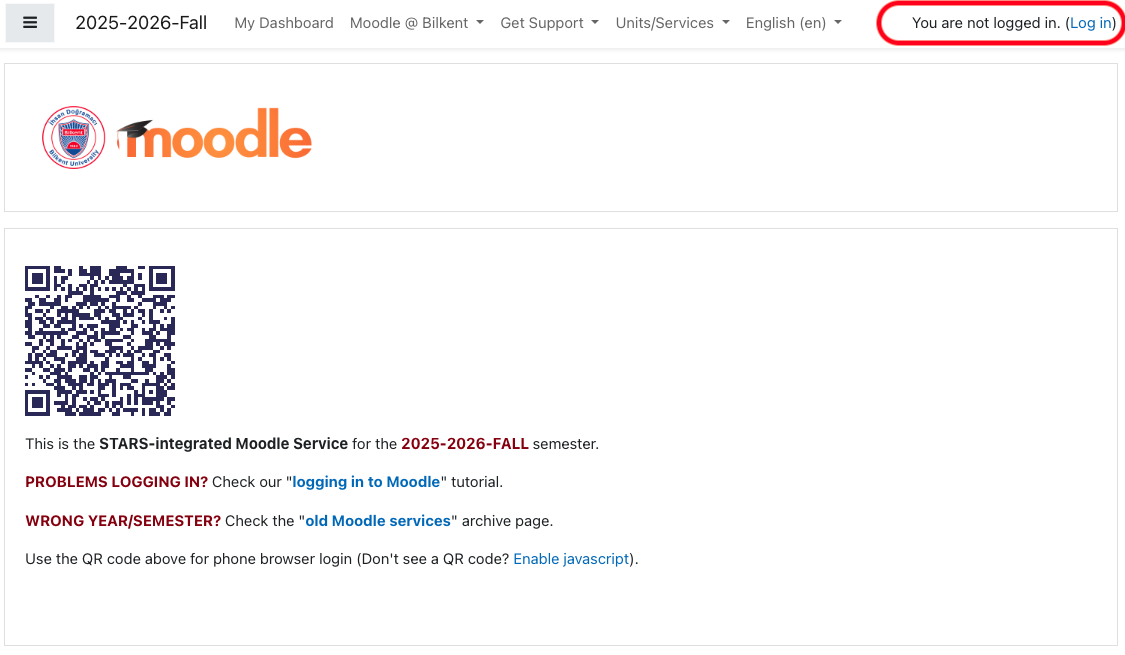
Task: Open the Units/Services dropdown
Action: click(672, 23)
